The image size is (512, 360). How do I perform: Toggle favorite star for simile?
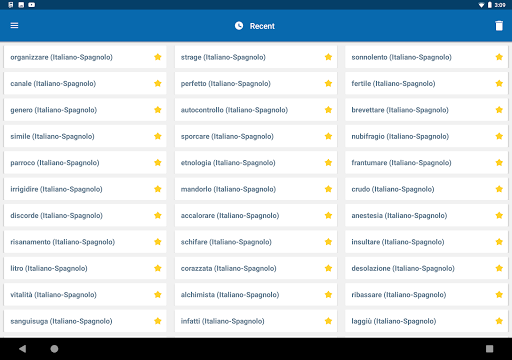[x=158, y=136]
